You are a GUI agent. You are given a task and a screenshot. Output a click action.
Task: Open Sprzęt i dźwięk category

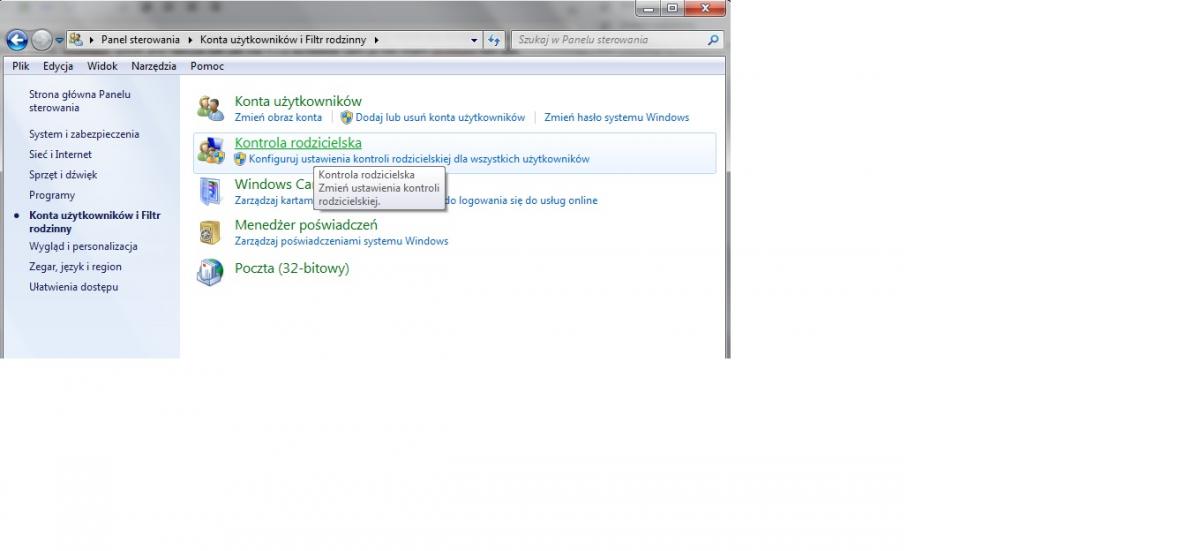[63, 175]
